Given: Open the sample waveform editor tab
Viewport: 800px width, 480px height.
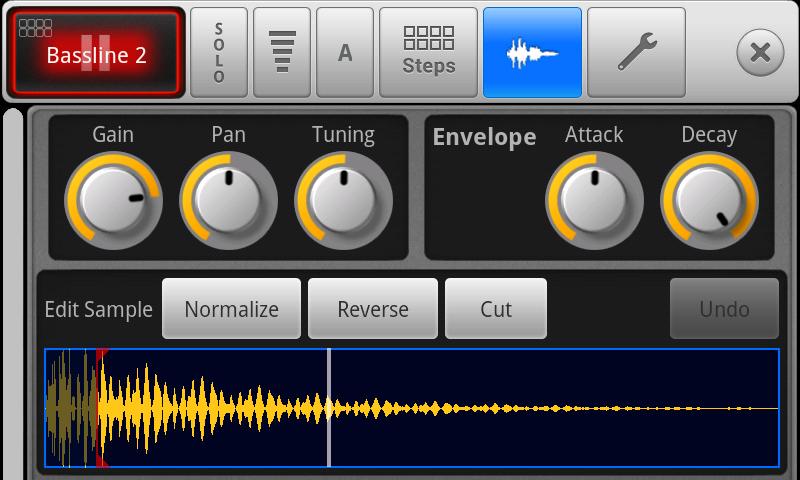Looking at the screenshot, I should tap(532, 53).
